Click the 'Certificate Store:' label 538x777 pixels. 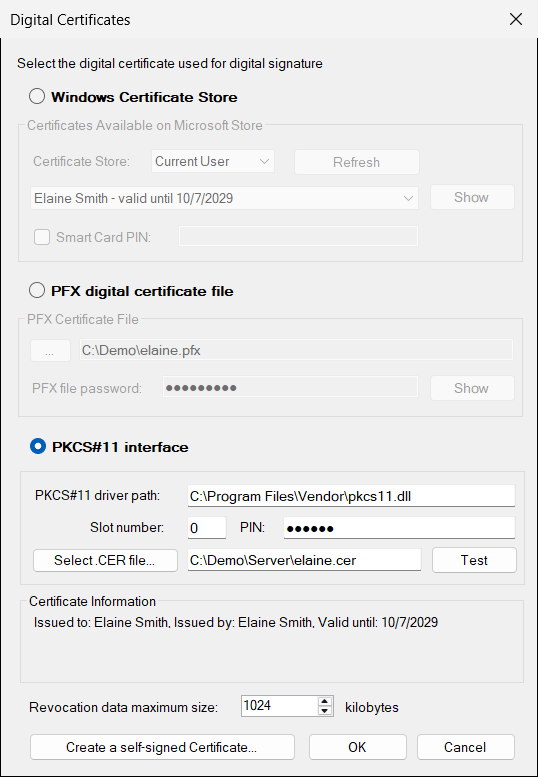click(82, 162)
